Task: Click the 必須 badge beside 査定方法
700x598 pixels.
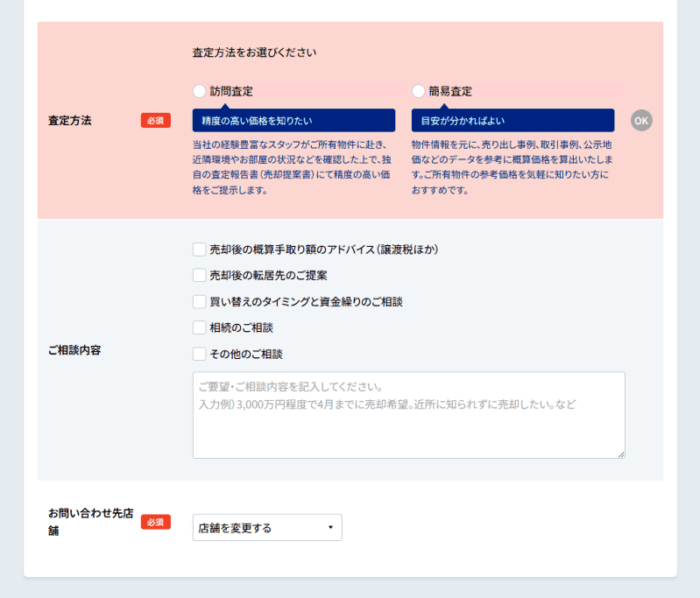Action: click(x=156, y=120)
